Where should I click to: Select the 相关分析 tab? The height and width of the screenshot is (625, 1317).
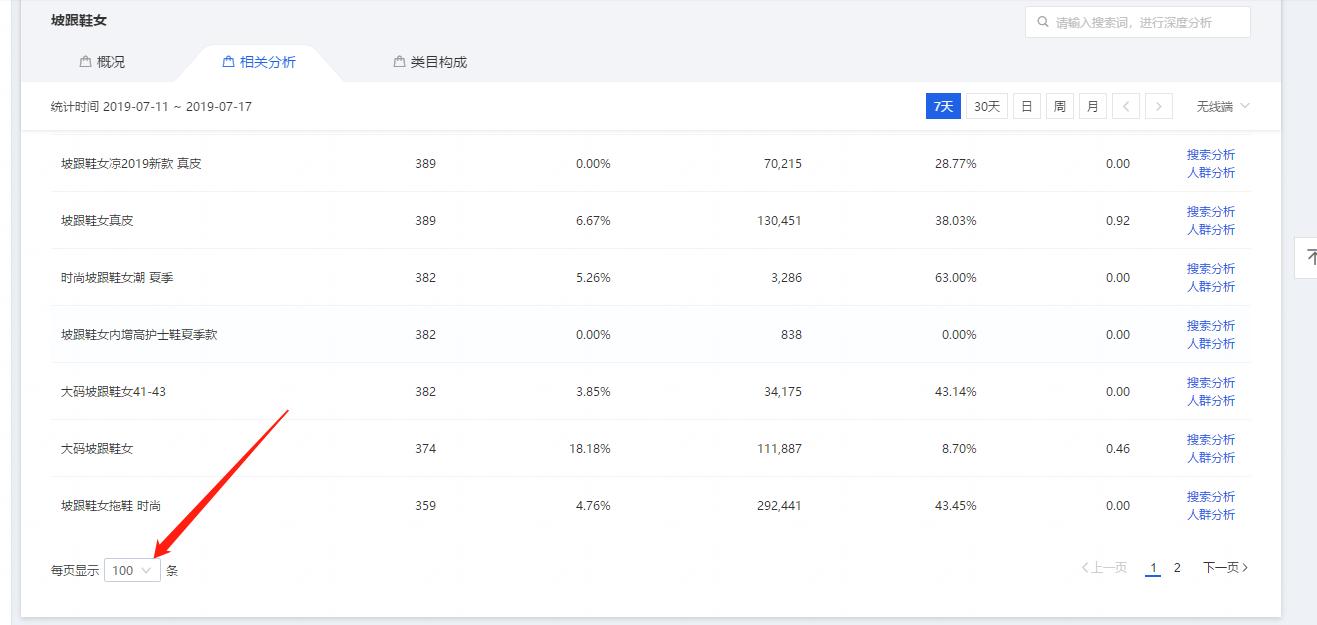259,62
